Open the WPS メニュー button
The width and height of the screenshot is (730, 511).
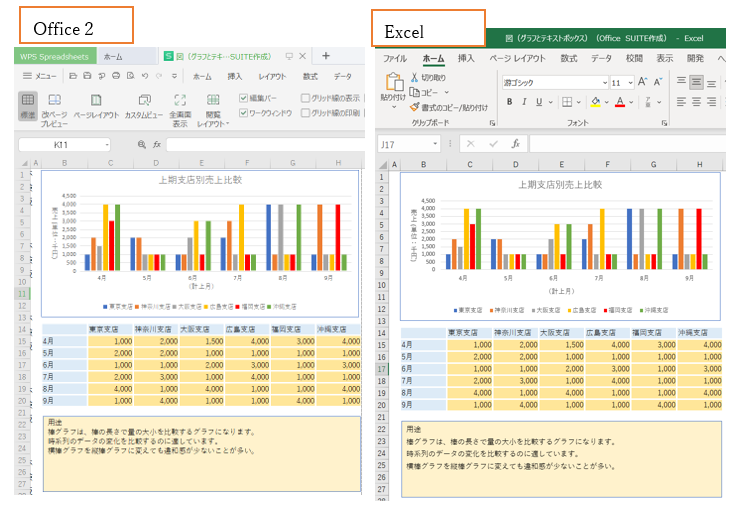pyautogui.click(x=40, y=76)
